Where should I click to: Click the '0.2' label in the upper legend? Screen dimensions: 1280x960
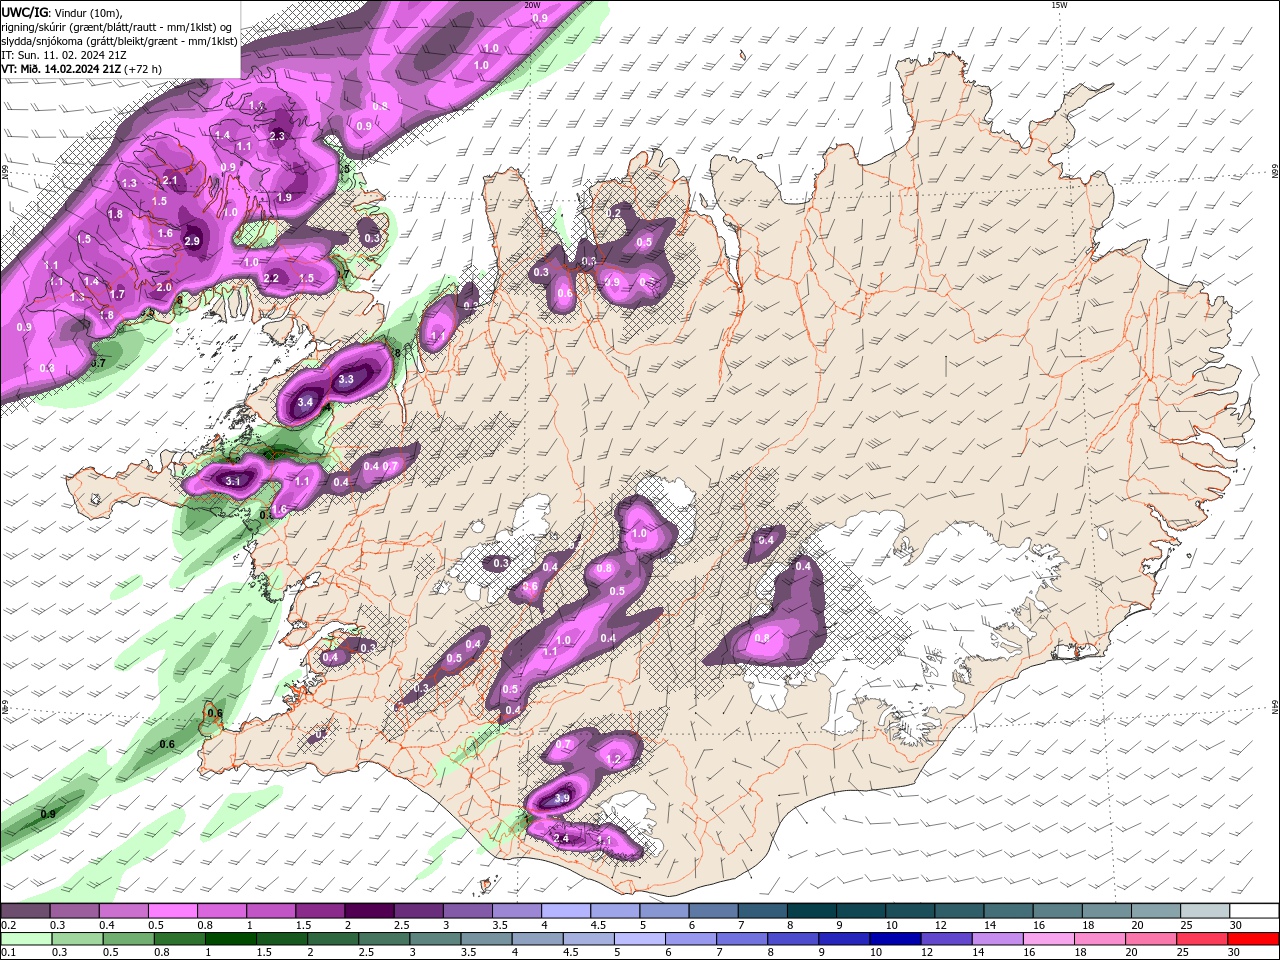point(8,925)
